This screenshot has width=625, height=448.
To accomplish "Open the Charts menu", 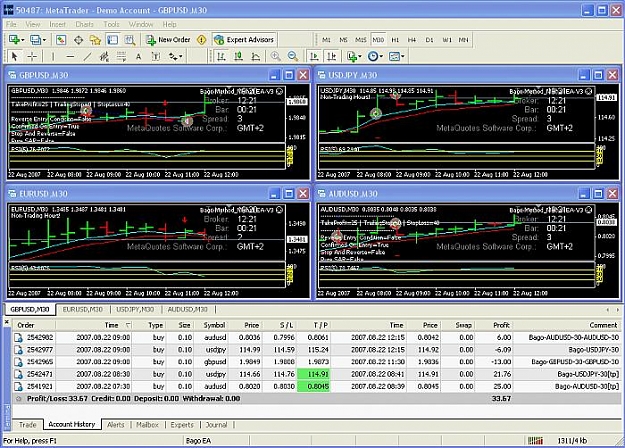I will coord(84,24).
